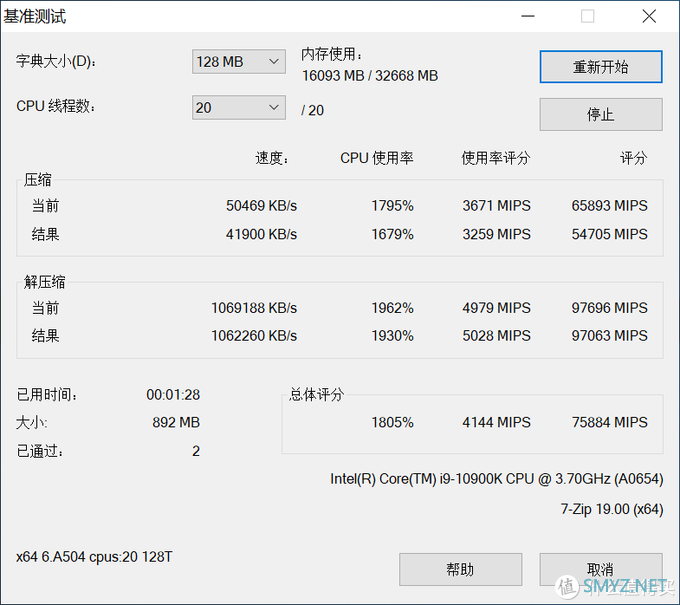The width and height of the screenshot is (680, 605).
Task: Click the 帮助 help button
Action: (x=460, y=569)
